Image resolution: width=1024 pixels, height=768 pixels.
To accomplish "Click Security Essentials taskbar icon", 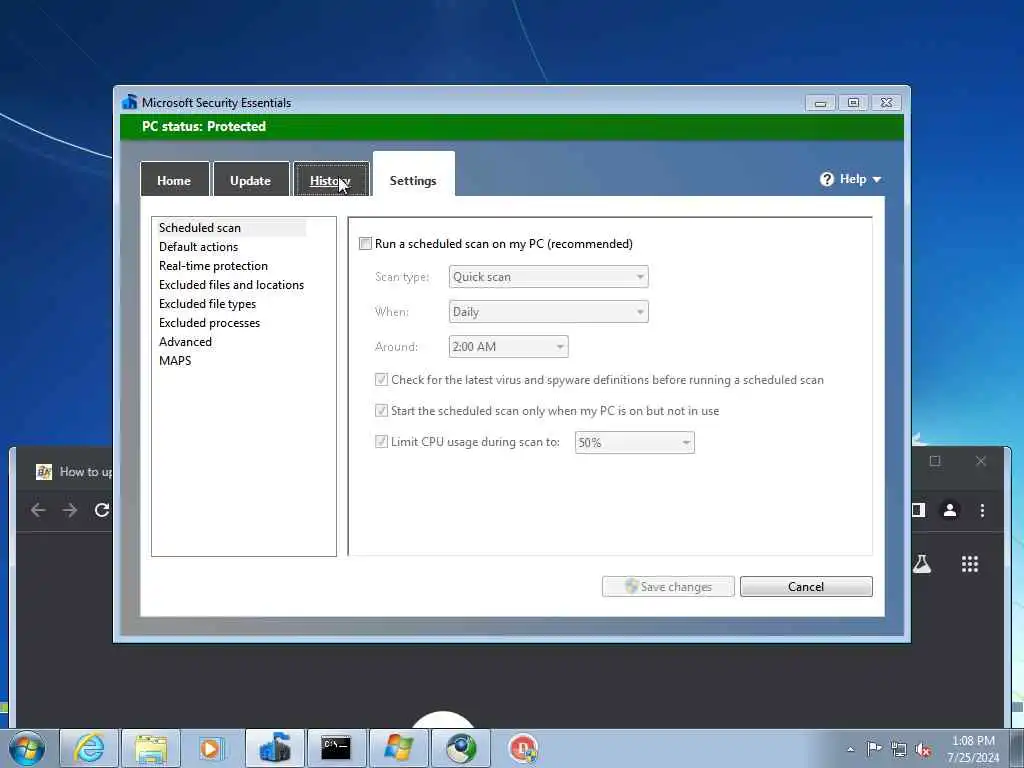I will point(274,748).
